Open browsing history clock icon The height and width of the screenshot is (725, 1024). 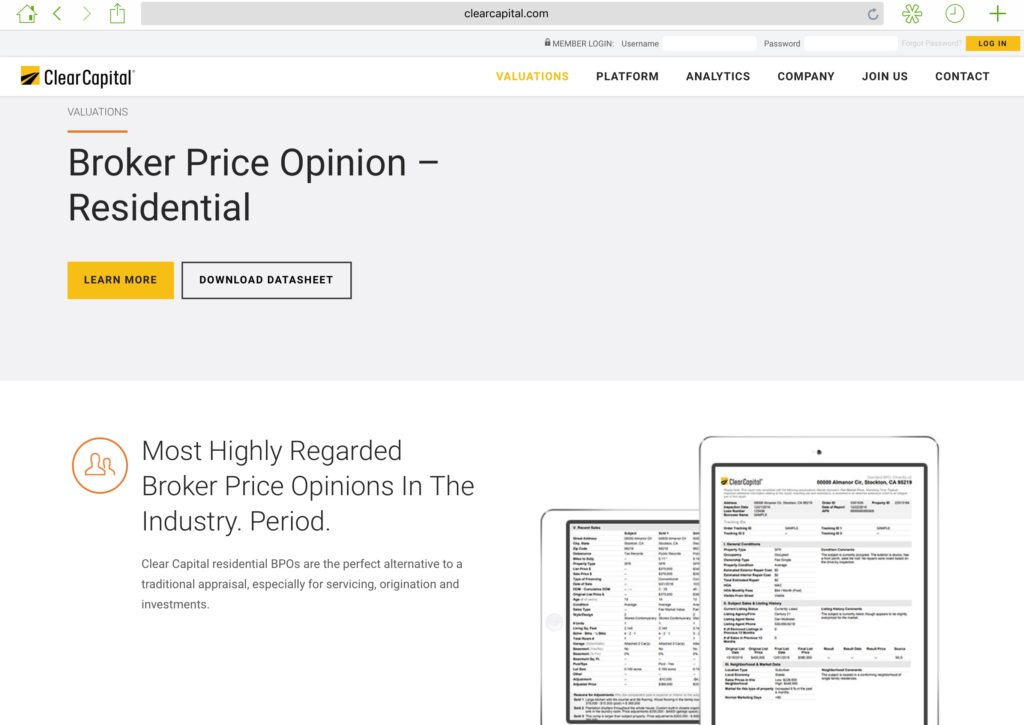coord(954,14)
